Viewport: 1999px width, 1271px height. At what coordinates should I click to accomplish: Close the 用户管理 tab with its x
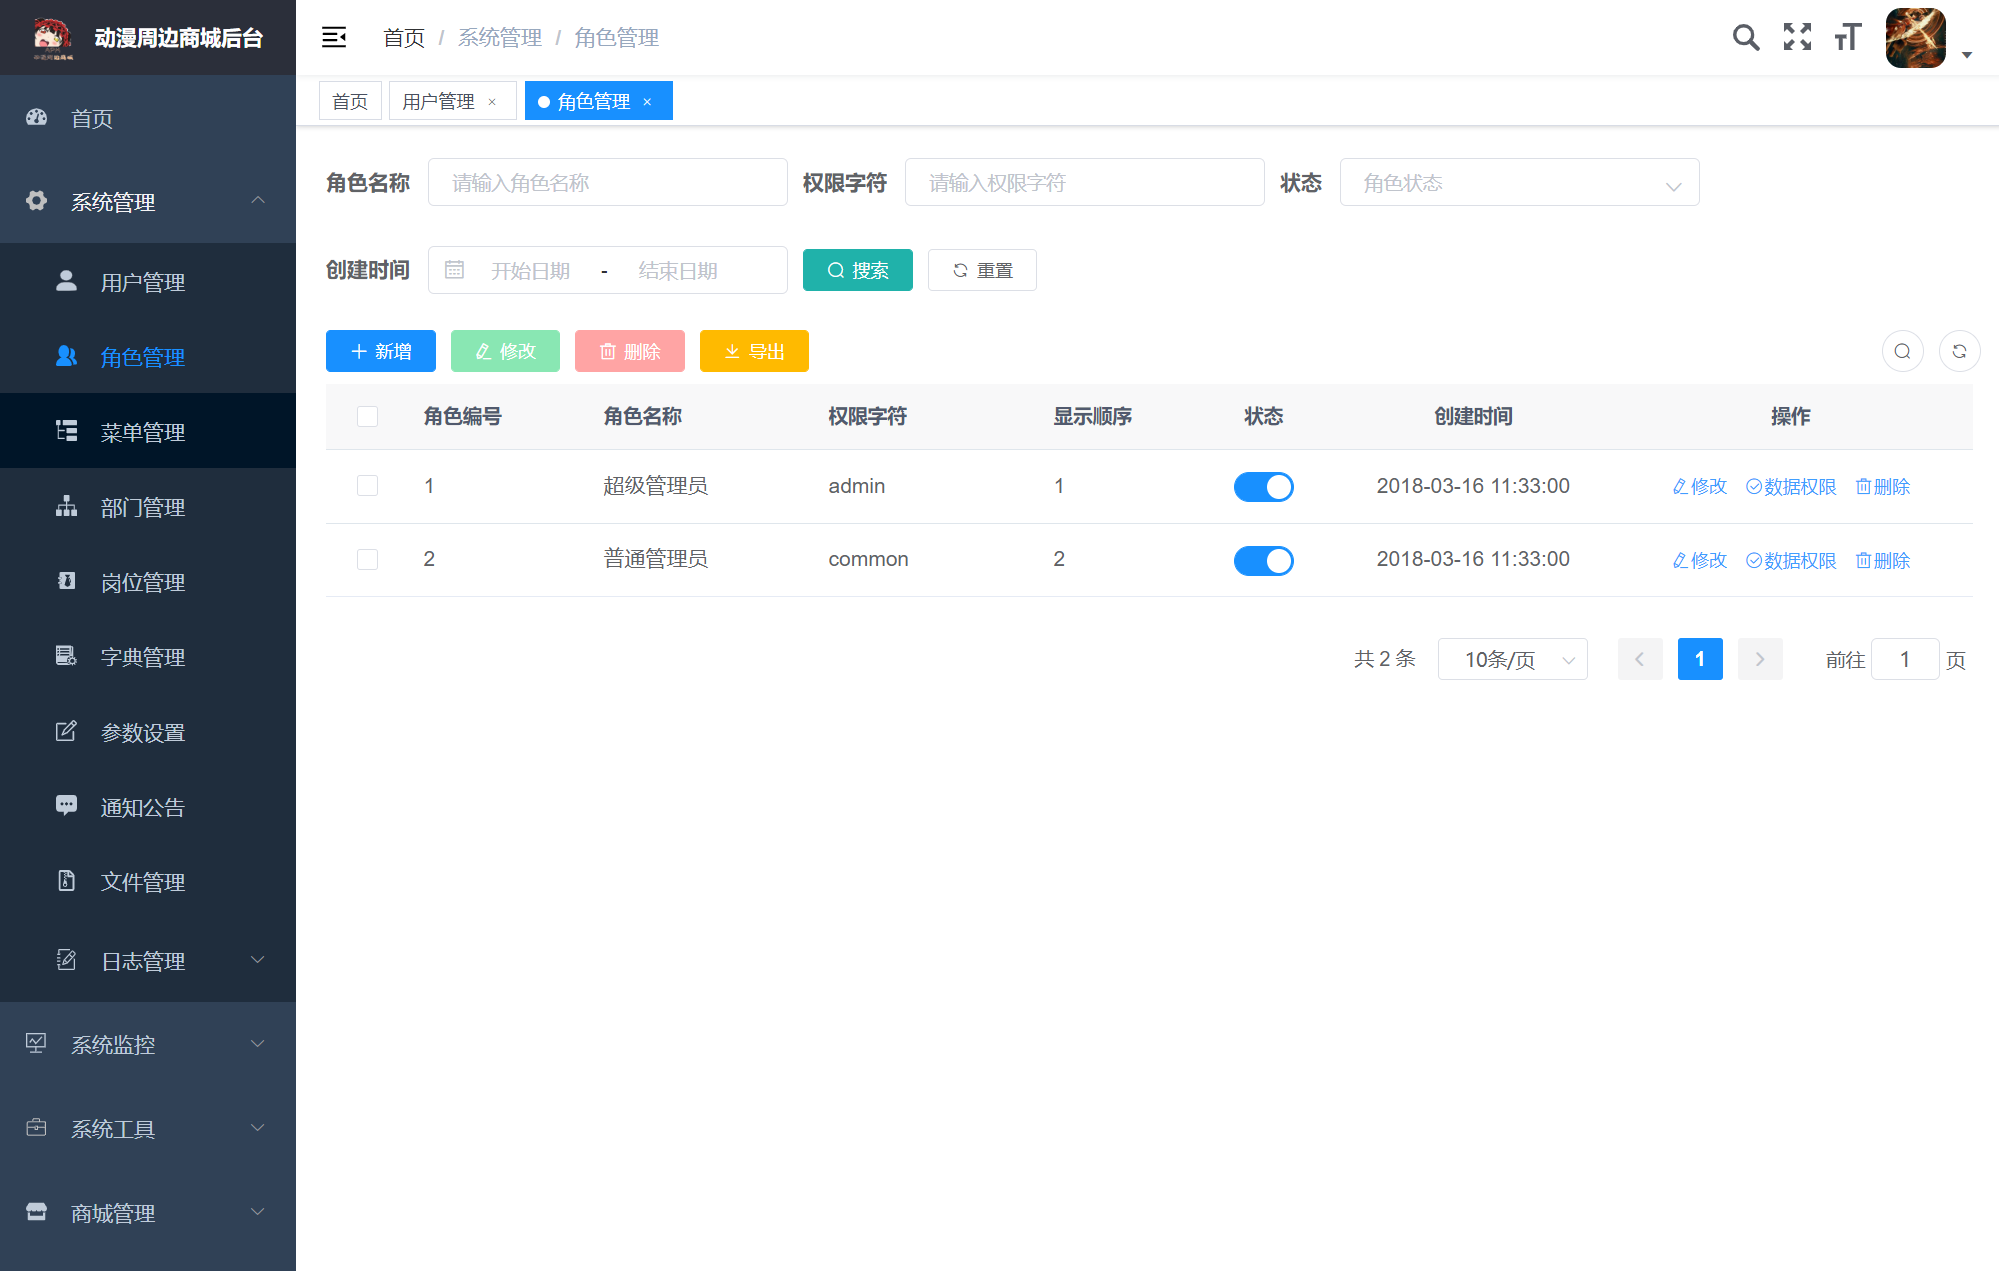point(492,102)
